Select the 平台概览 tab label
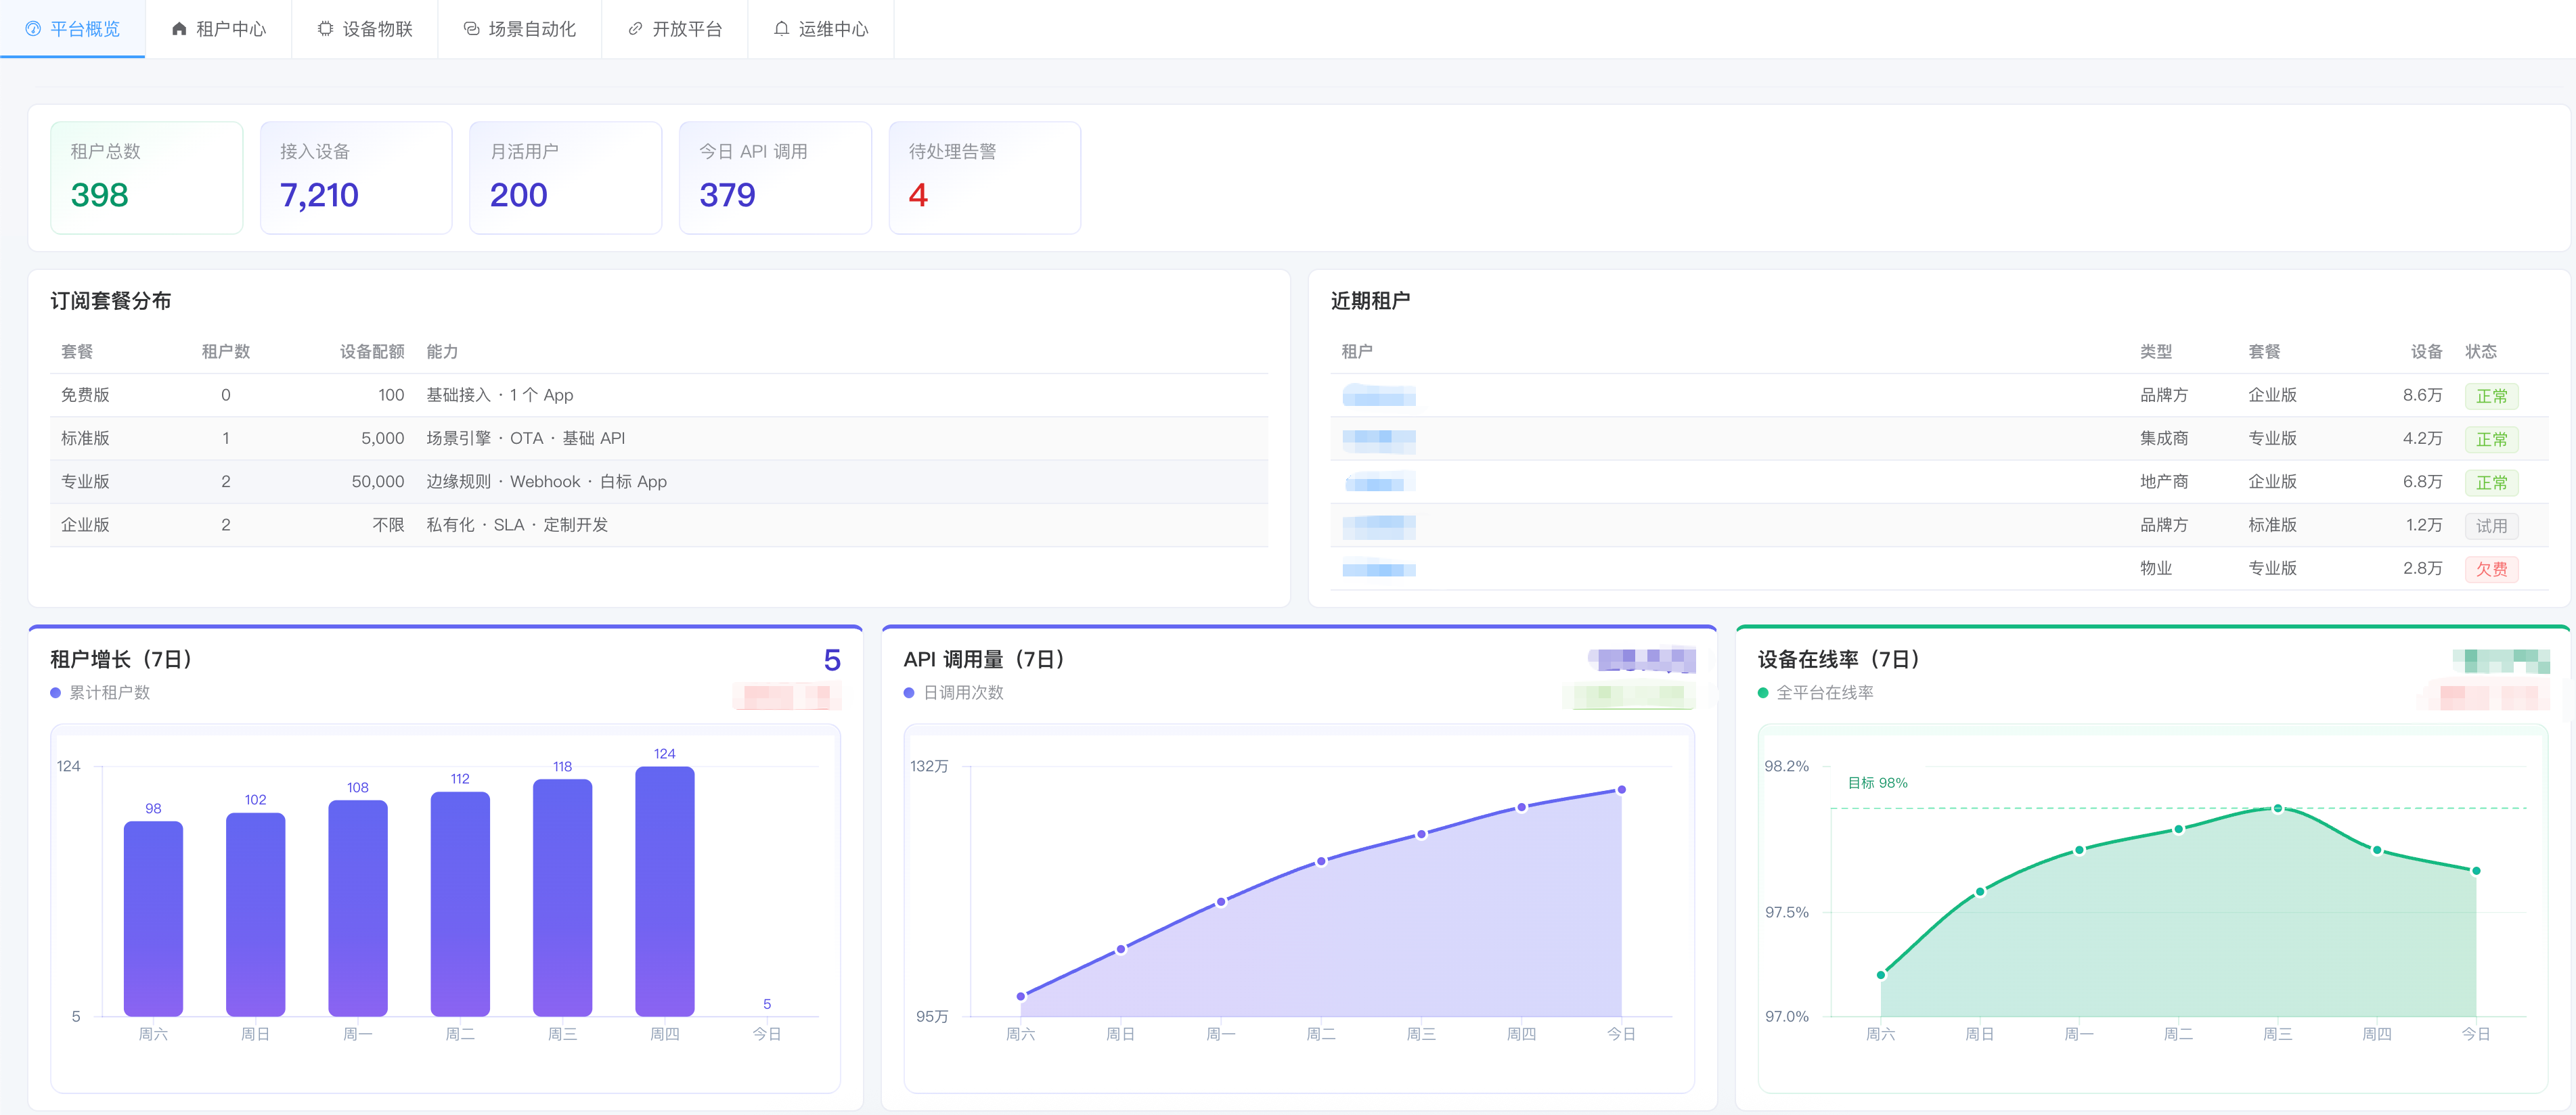Viewport: 2576px width, 1115px height. pyautogui.click(x=85, y=29)
